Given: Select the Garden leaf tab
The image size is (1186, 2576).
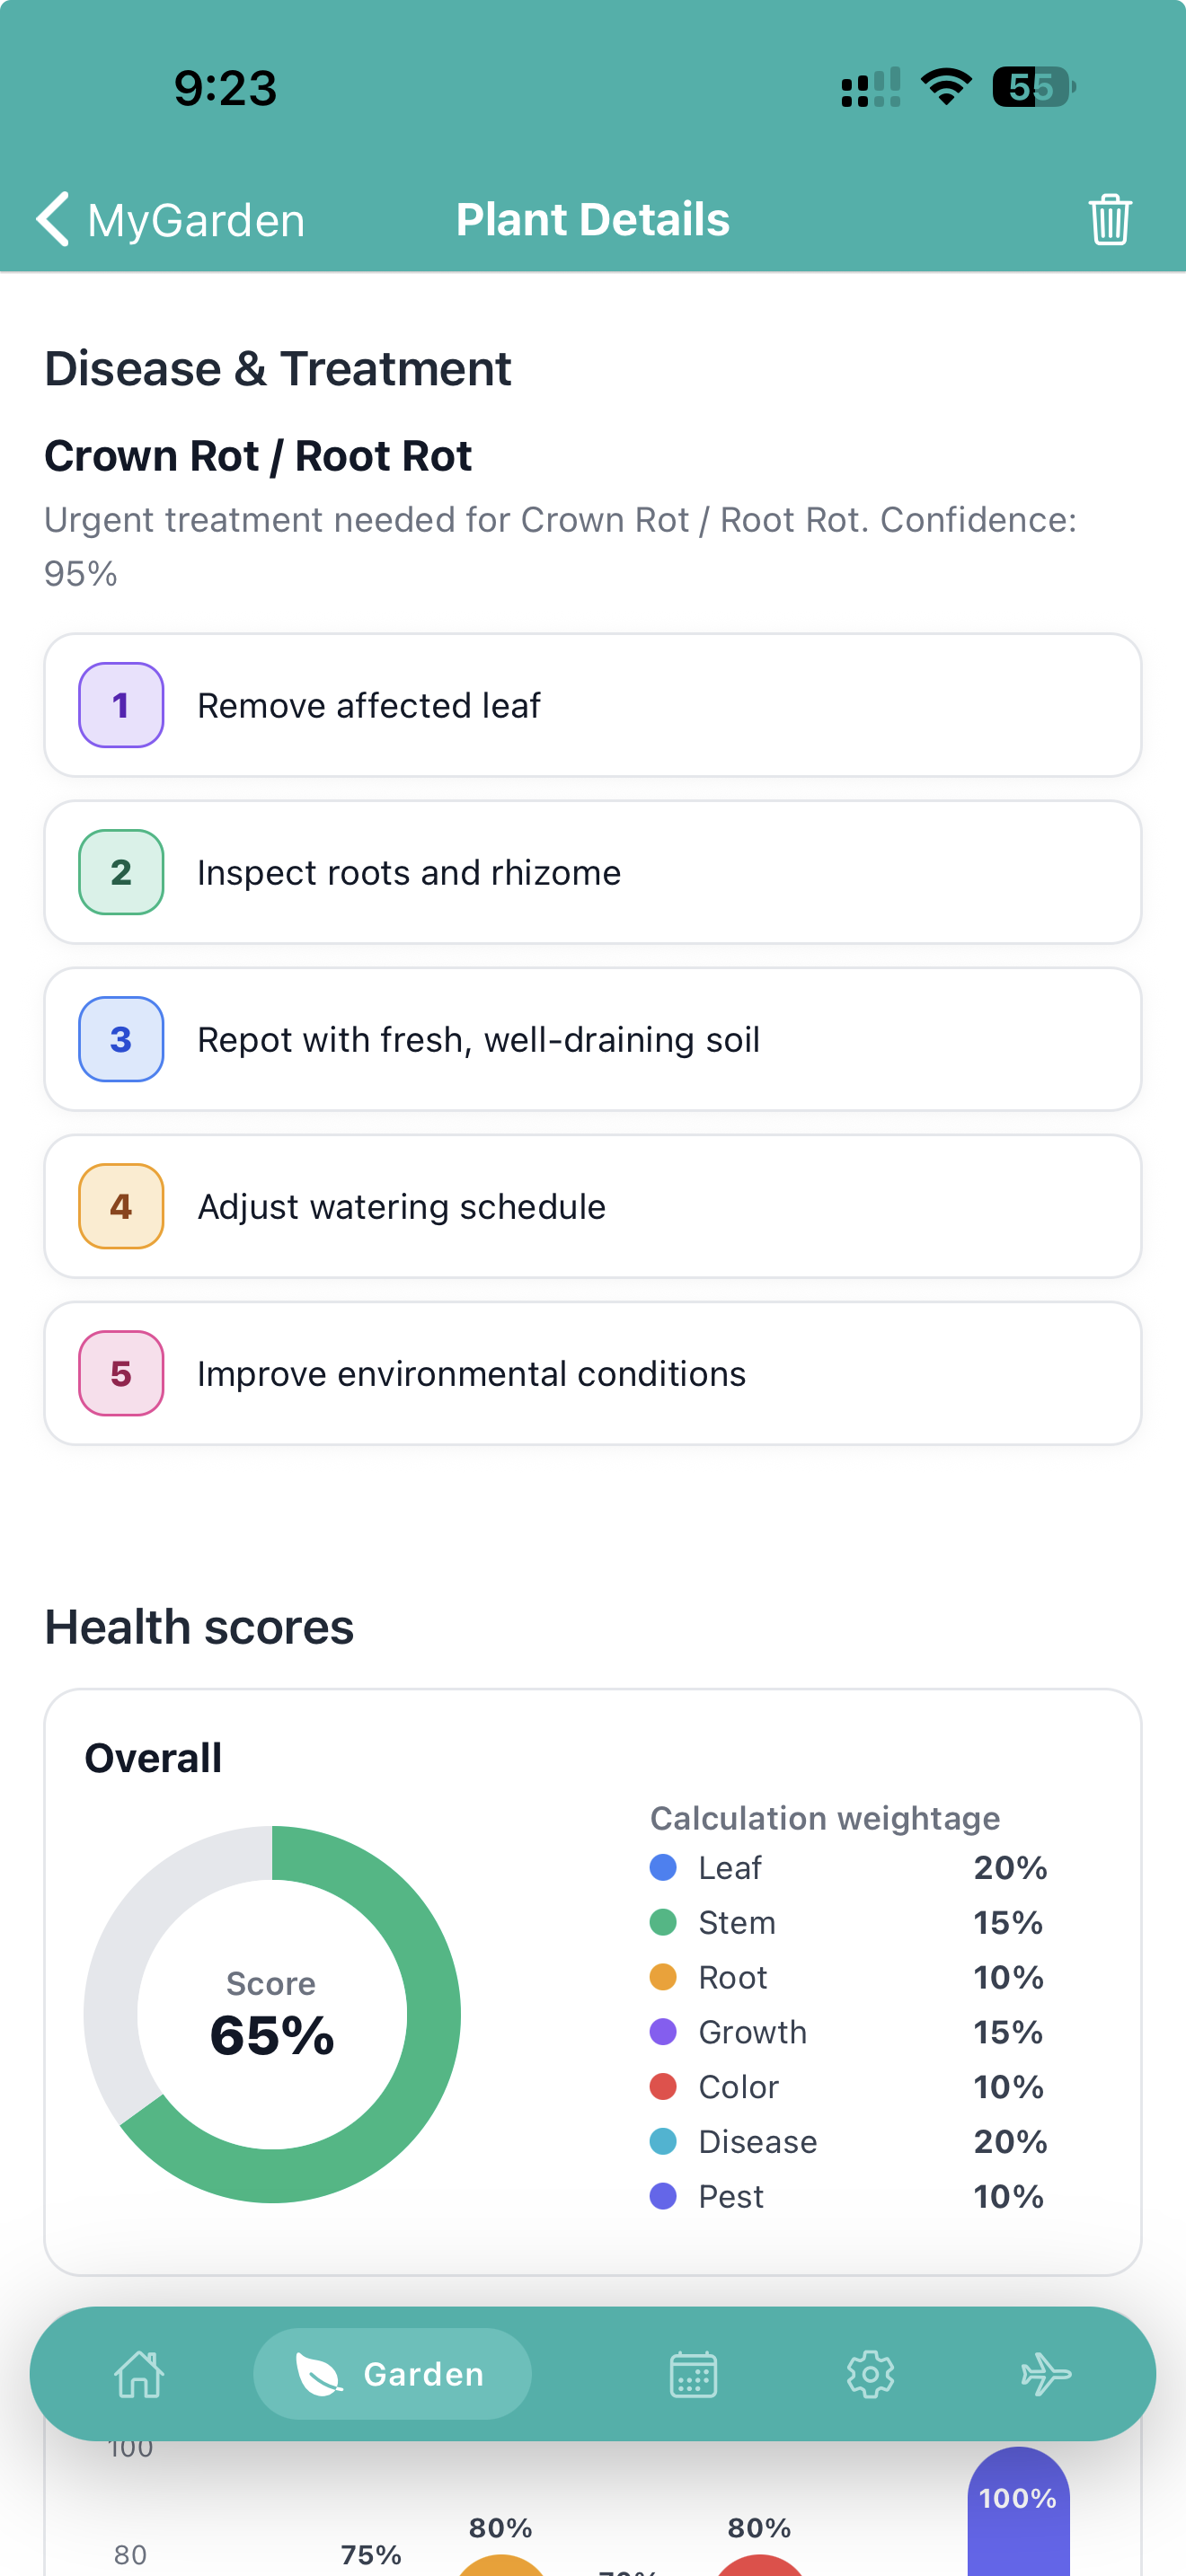Looking at the screenshot, I should point(392,2373).
